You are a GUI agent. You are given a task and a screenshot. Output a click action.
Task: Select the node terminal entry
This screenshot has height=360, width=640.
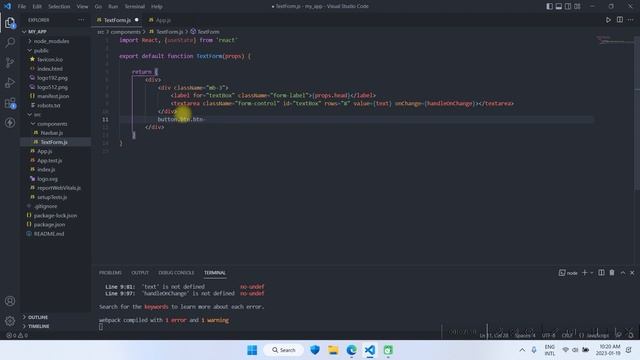568,272
